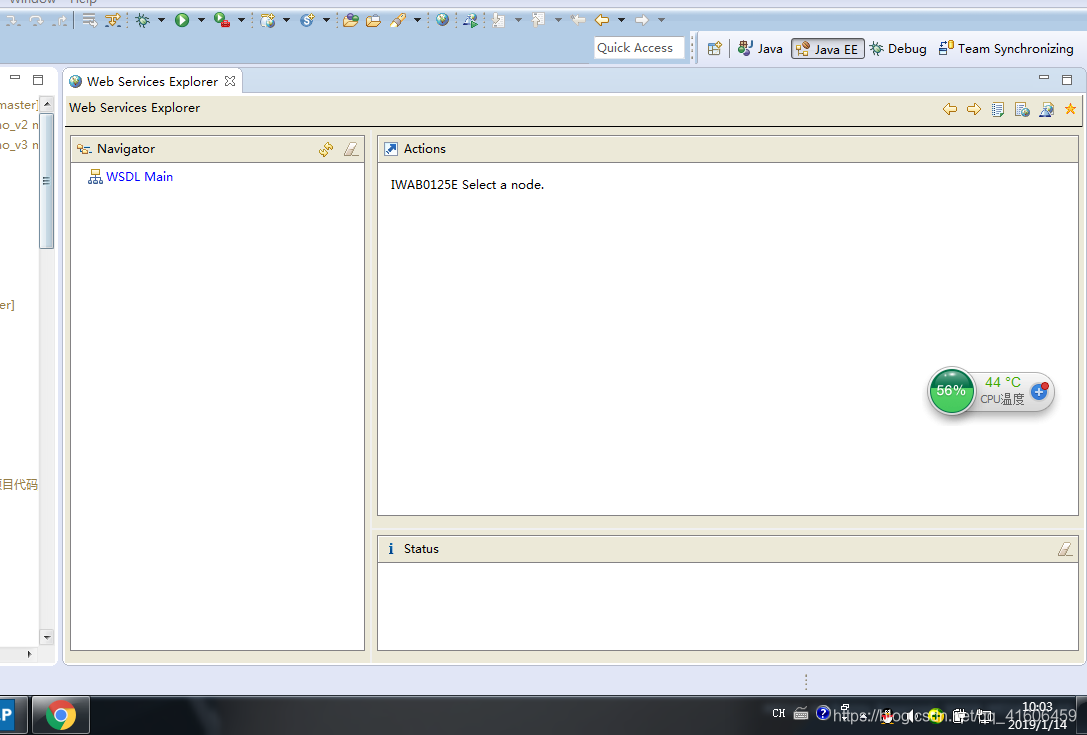1087x735 pixels.
Task: Click the Open Web Browser globe icon
Action: (x=442, y=20)
